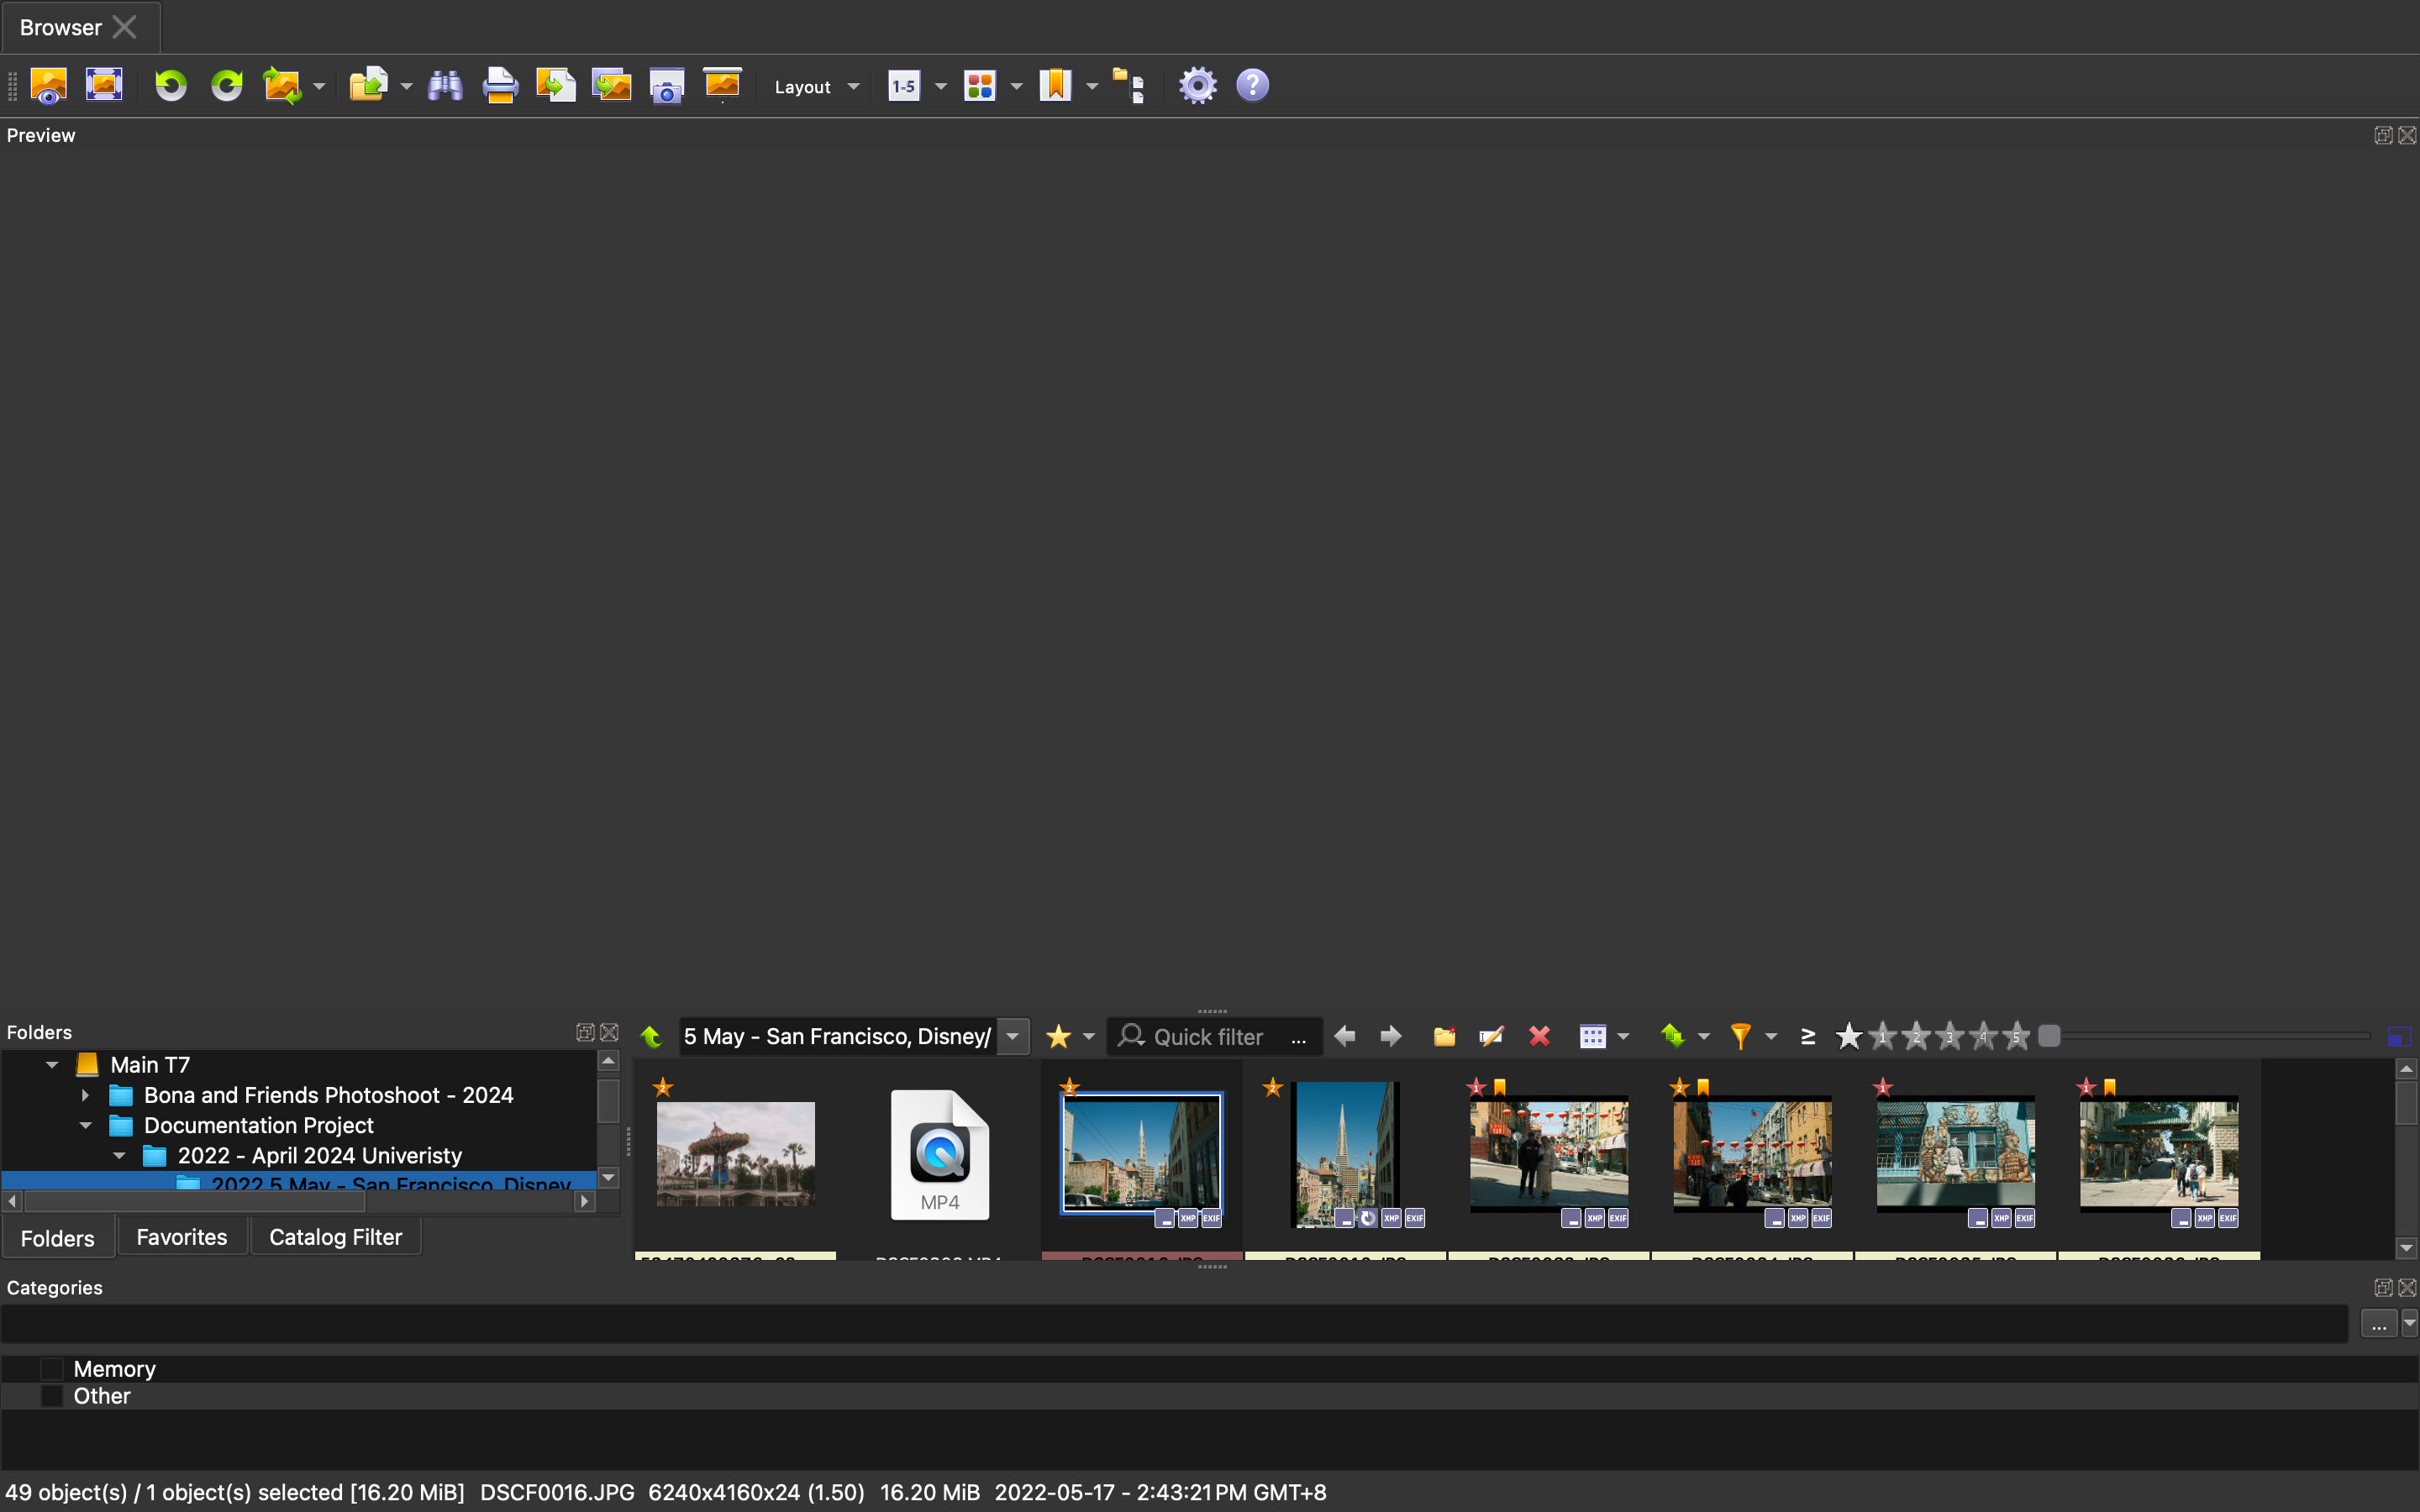Click the orange funnel filter icon
Screen dimensions: 2420x1512
1741,1037
